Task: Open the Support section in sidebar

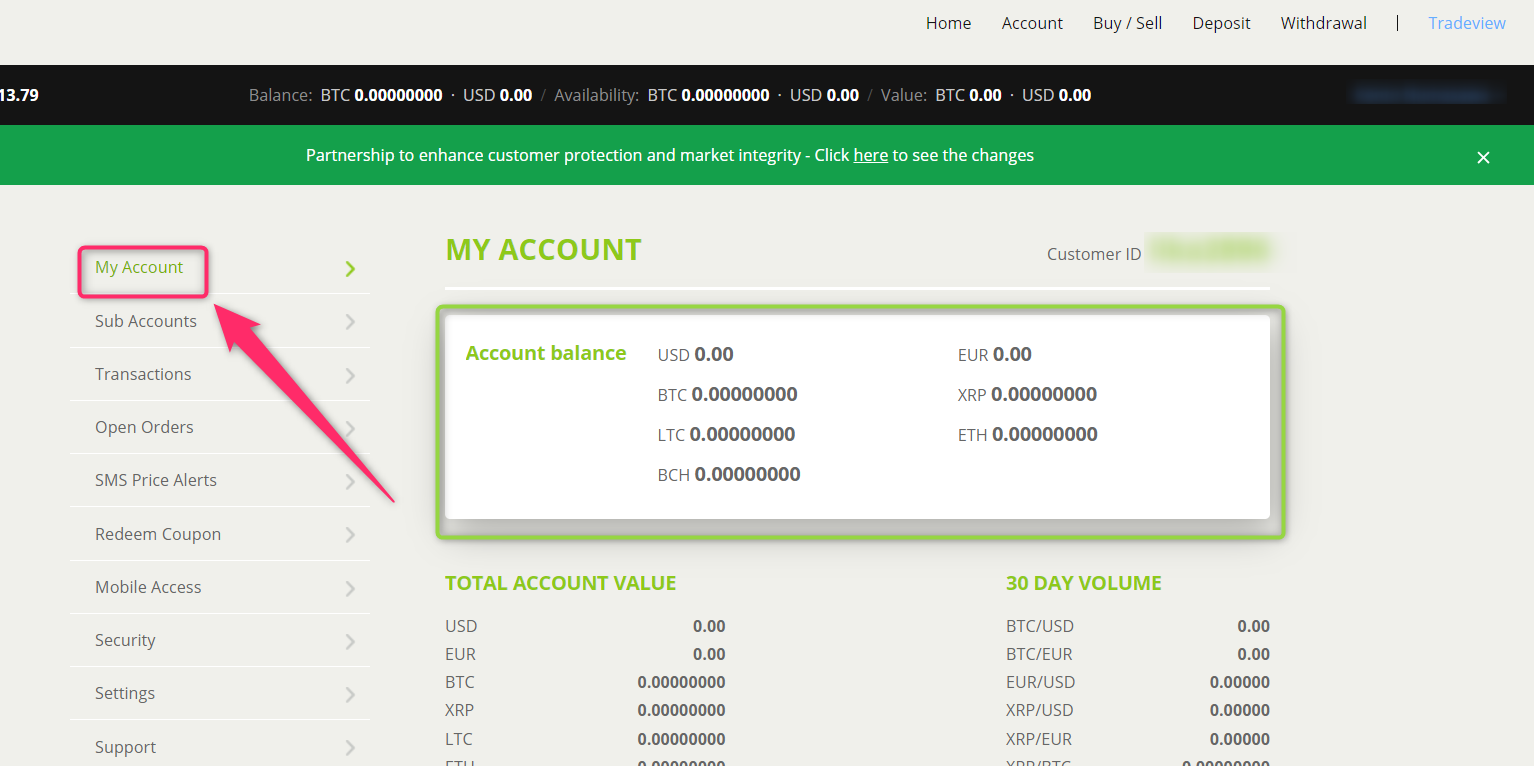Action: [125, 747]
